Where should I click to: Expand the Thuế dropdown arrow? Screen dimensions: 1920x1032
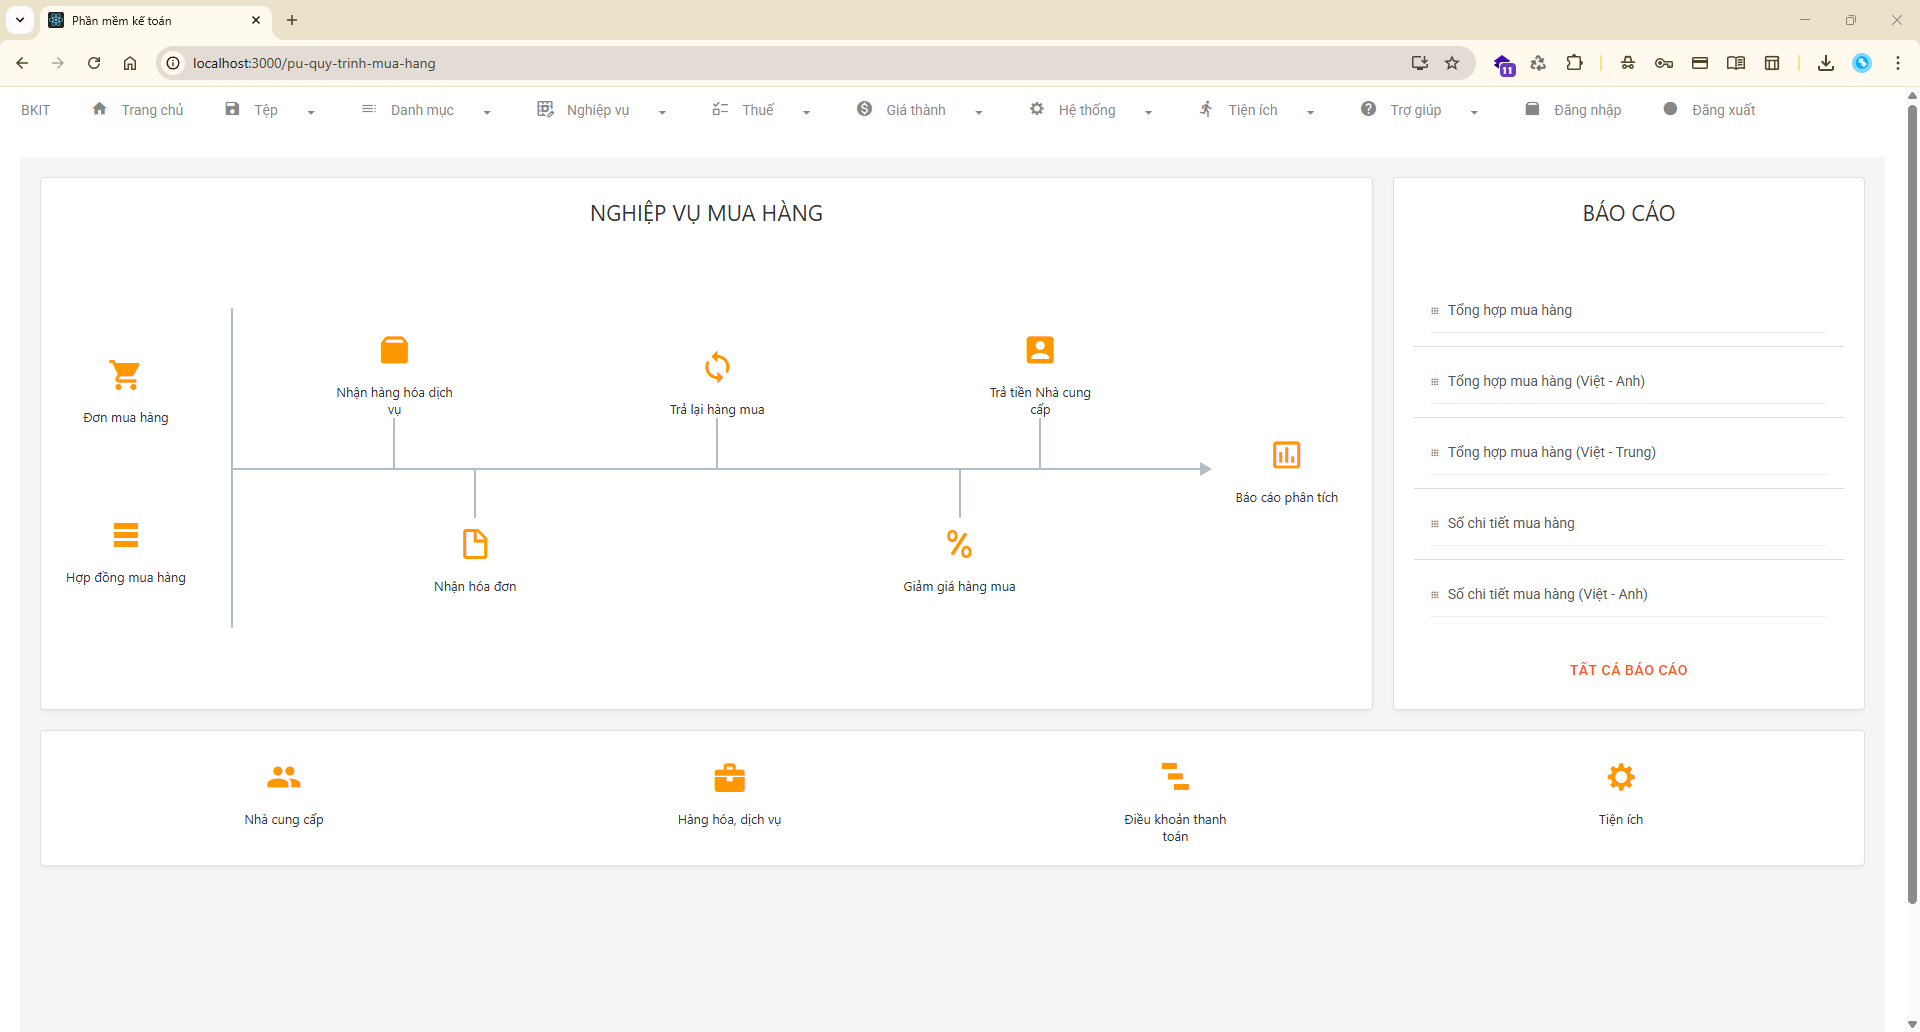pos(806,112)
